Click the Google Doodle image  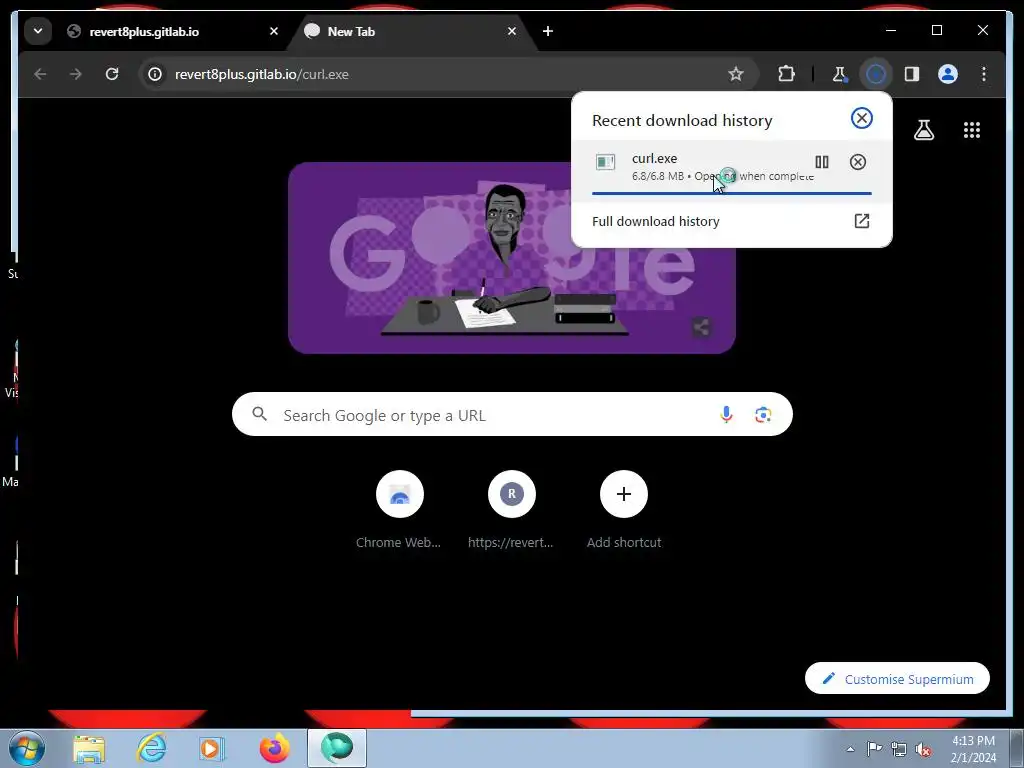(x=511, y=258)
